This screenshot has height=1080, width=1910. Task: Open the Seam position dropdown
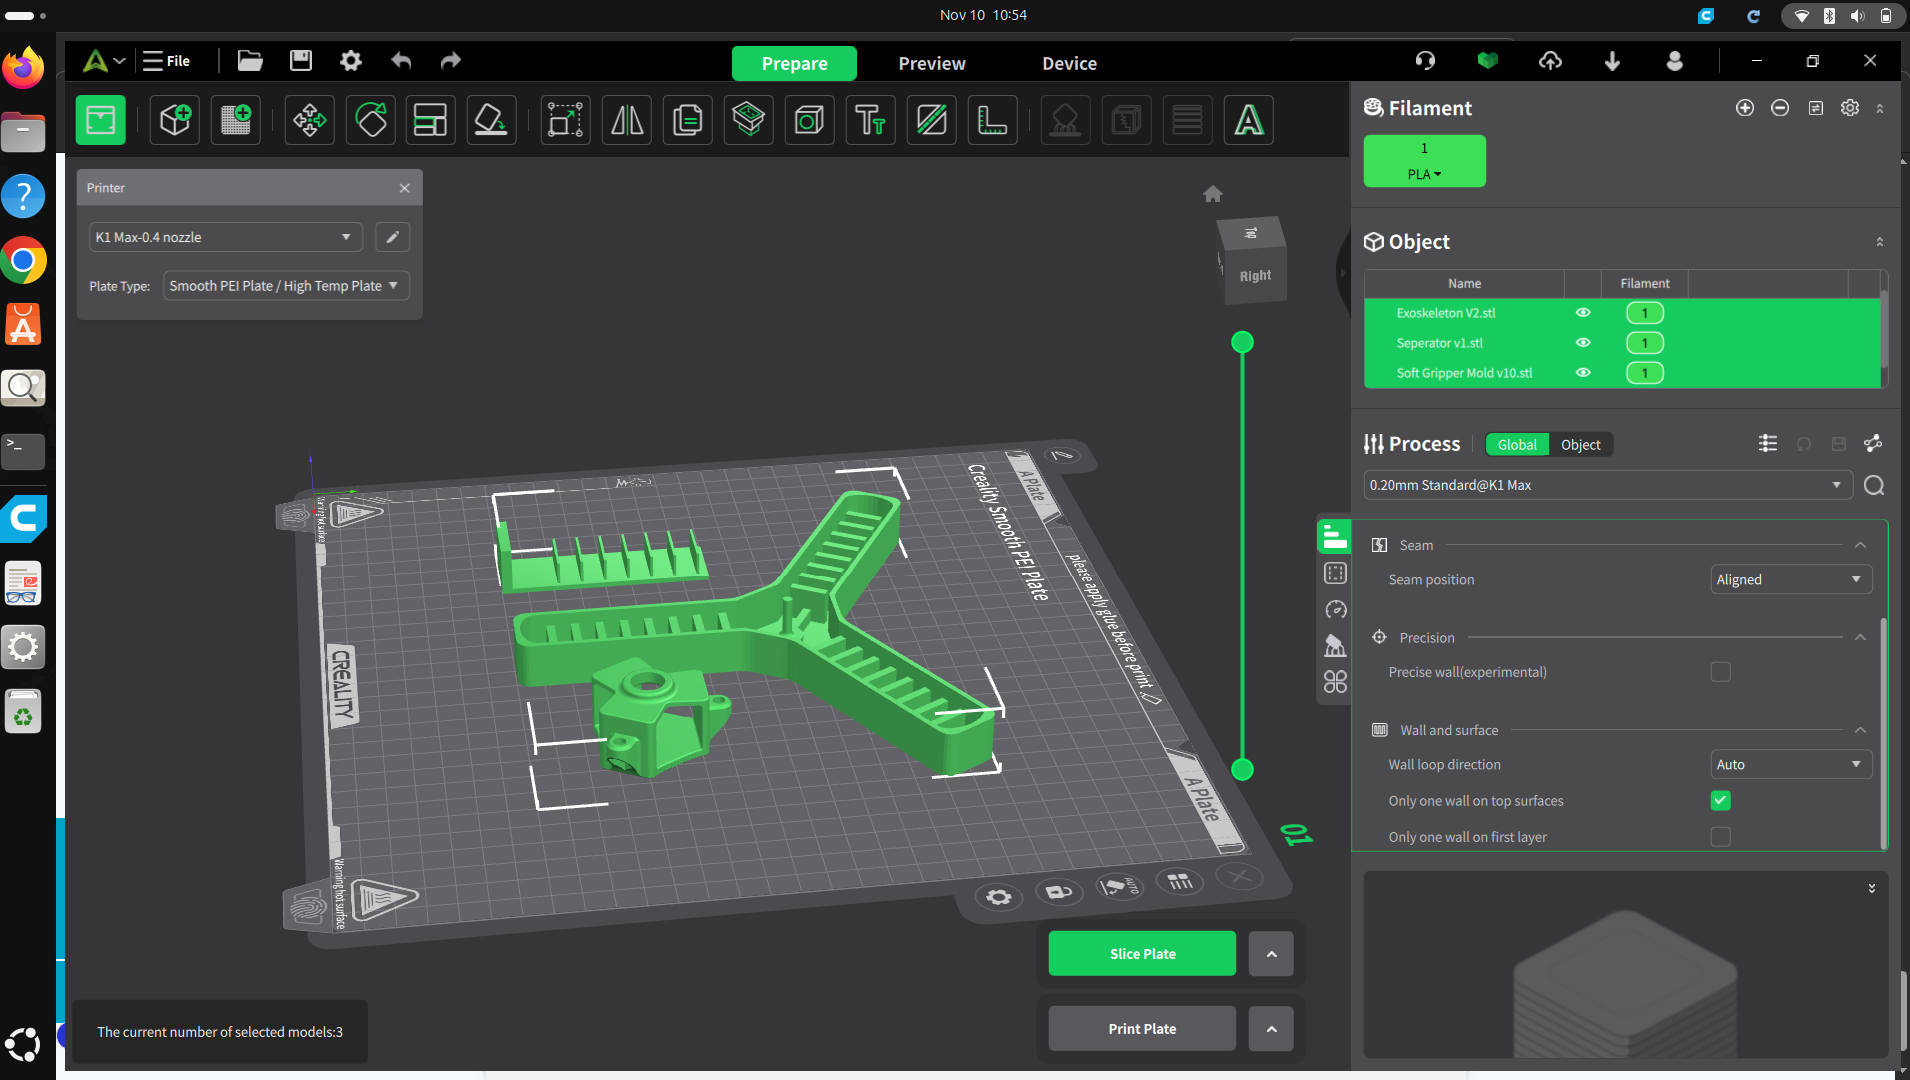click(1790, 580)
